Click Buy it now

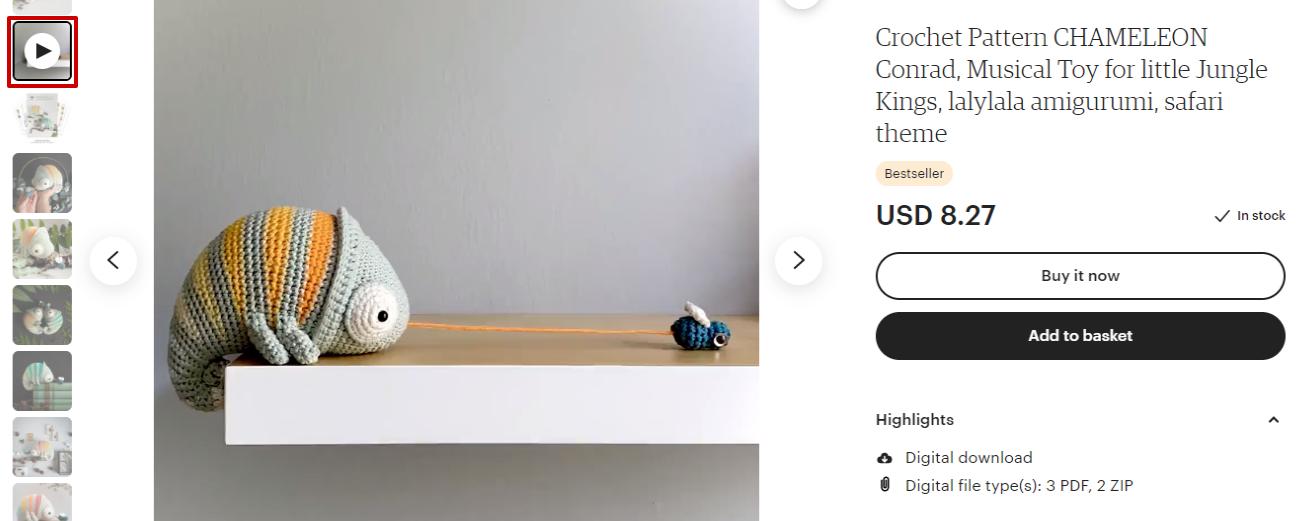tap(1080, 276)
